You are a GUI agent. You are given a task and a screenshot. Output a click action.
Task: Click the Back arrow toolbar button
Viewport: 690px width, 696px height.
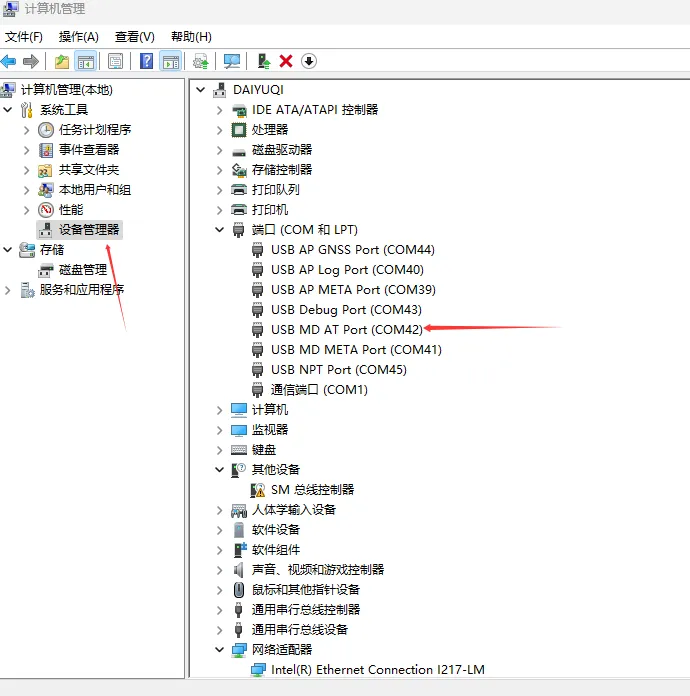(x=8, y=61)
